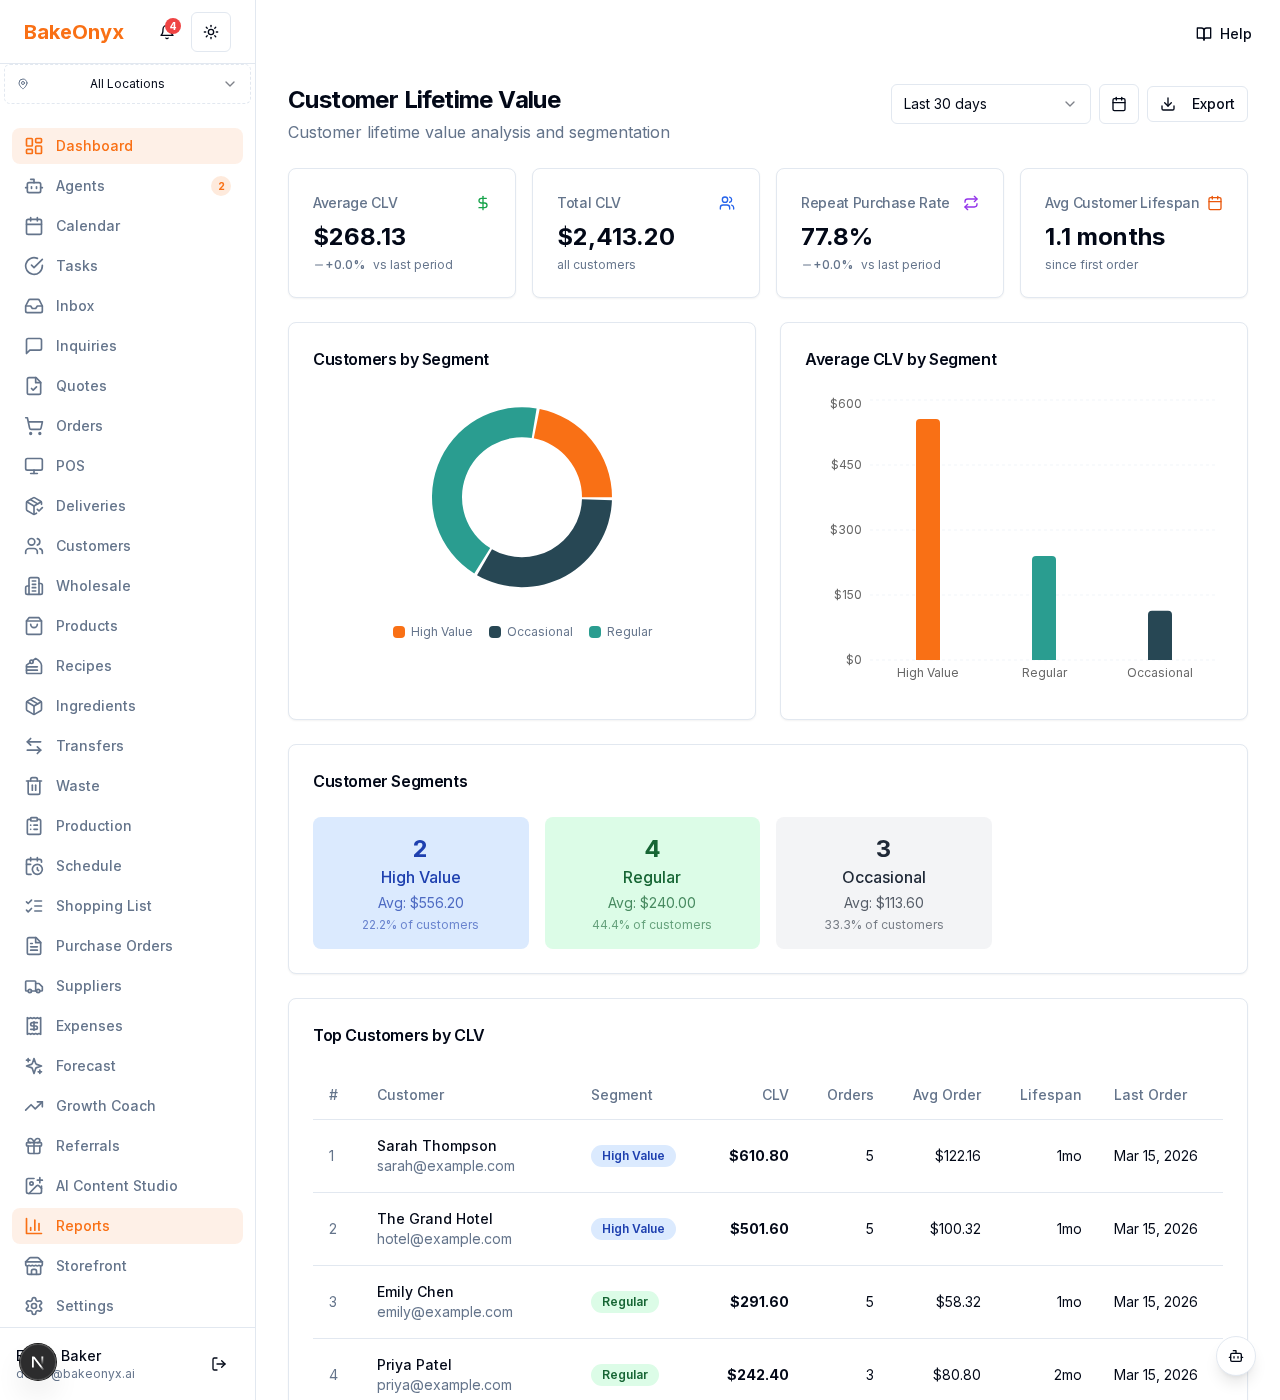The image size is (1280, 1400).
Task: Click the Ingredients box icon
Action: tap(34, 706)
